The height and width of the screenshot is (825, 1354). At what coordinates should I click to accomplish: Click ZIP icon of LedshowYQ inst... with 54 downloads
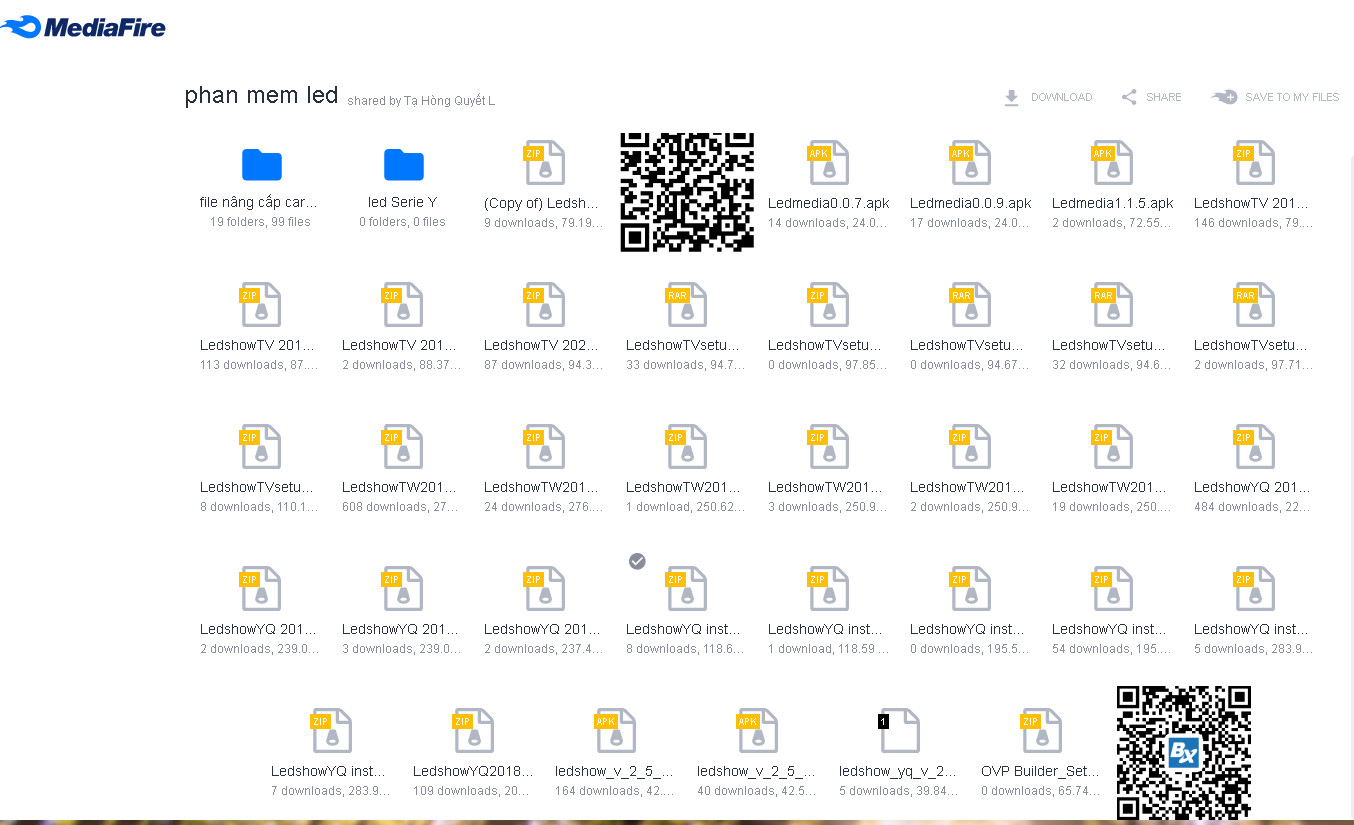(1114, 588)
